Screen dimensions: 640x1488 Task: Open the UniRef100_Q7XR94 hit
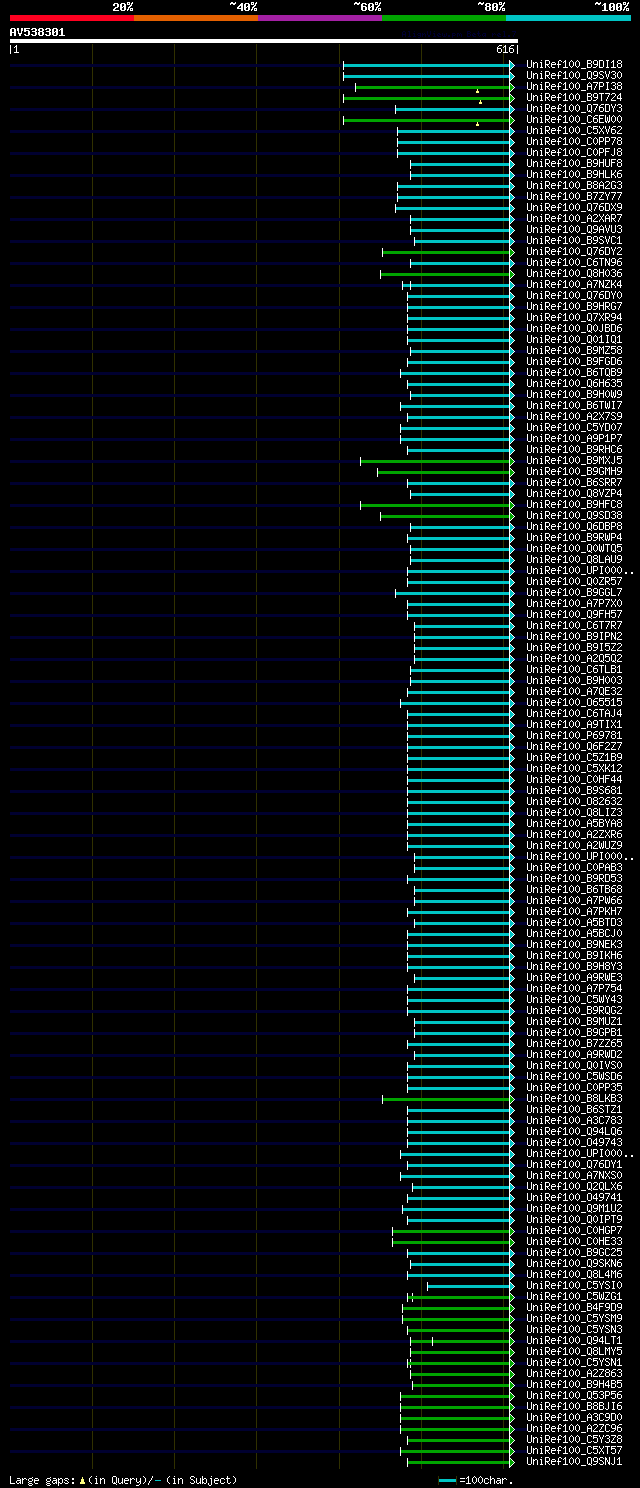pos(574,317)
